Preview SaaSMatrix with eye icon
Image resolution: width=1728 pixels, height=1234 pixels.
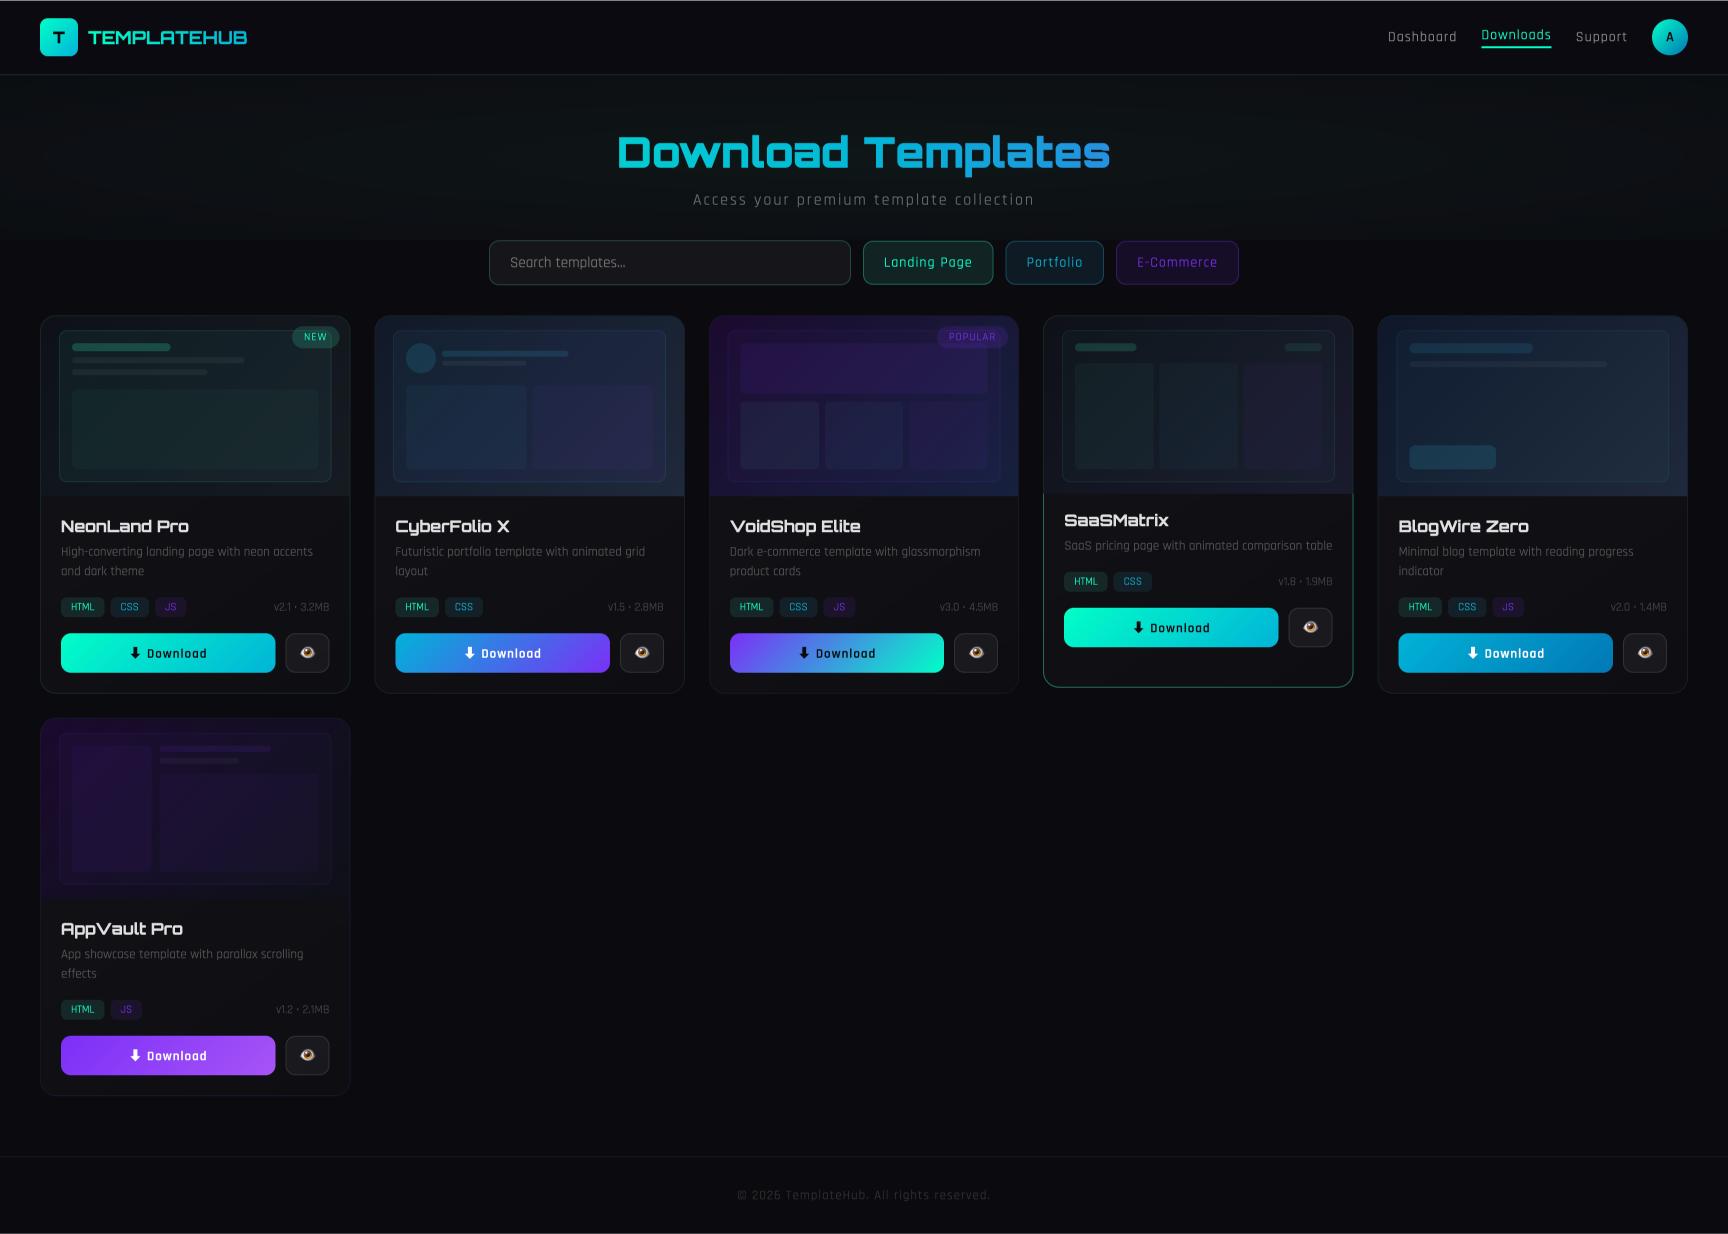(1309, 628)
